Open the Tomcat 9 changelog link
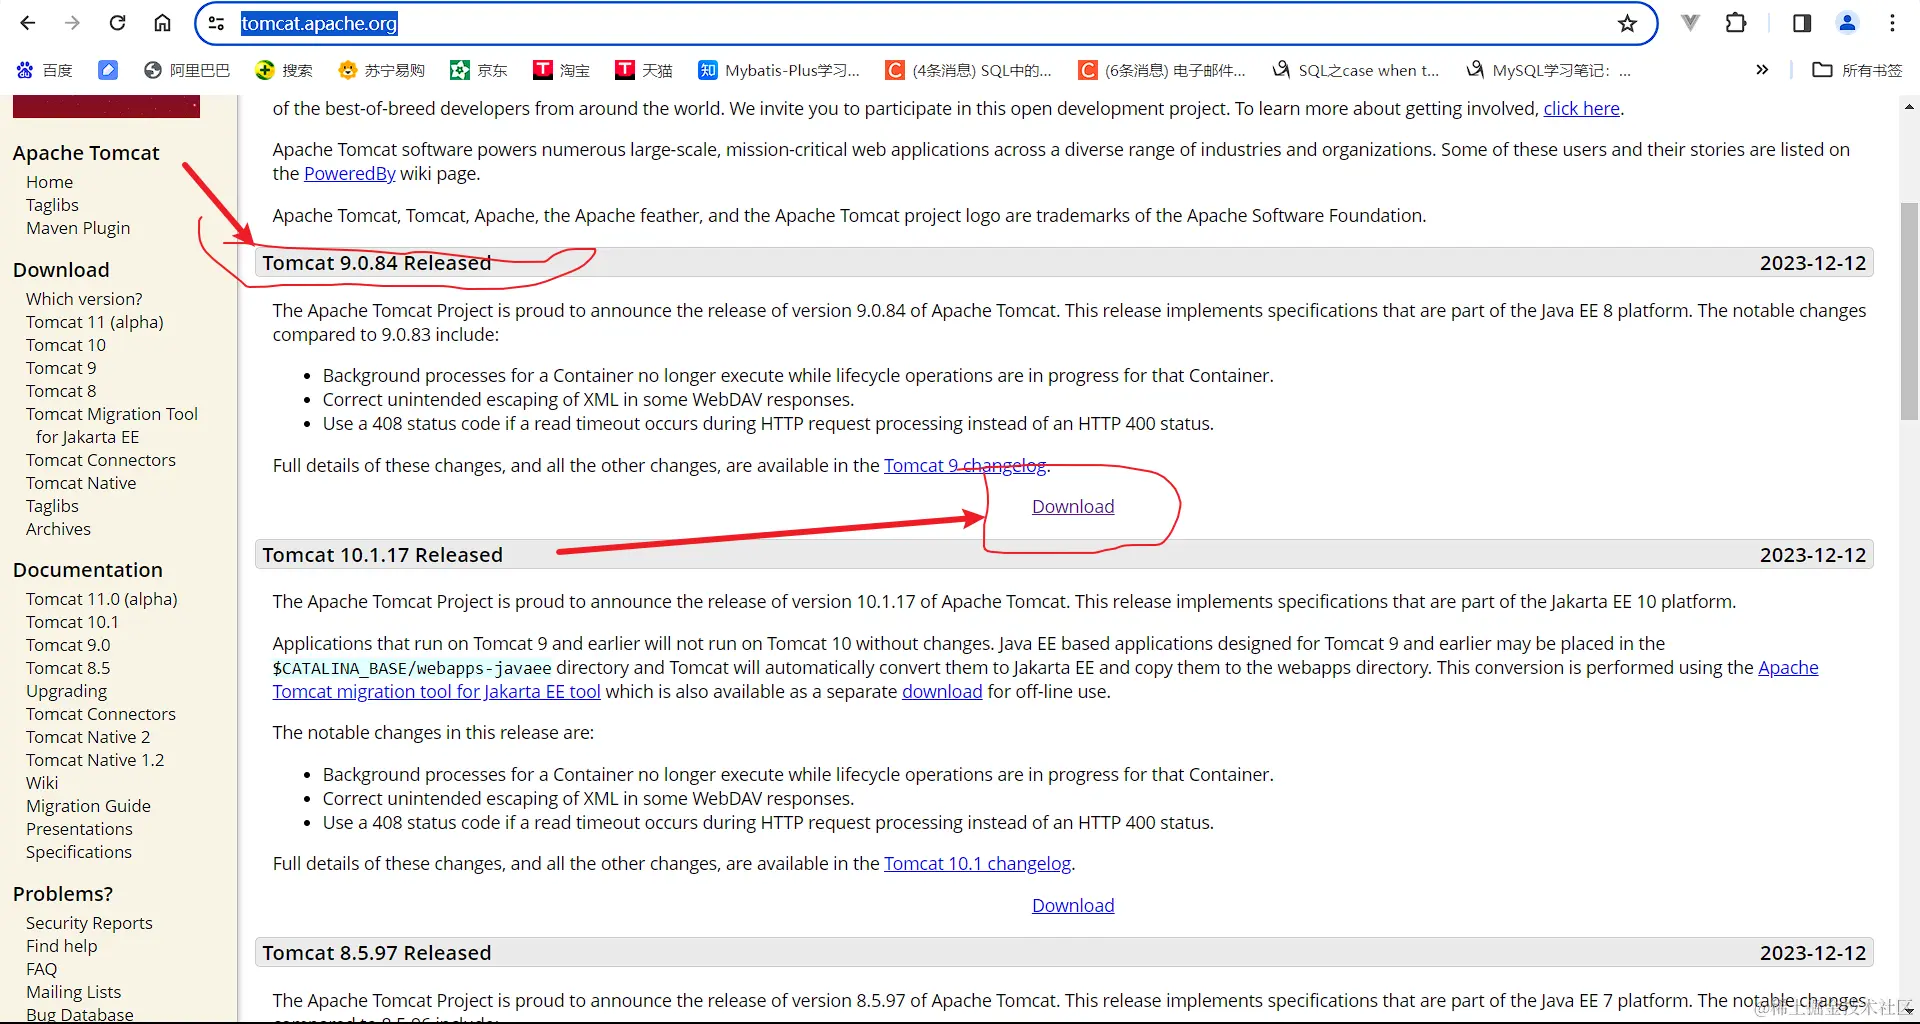This screenshot has height=1024, width=1920. click(965, 465)
